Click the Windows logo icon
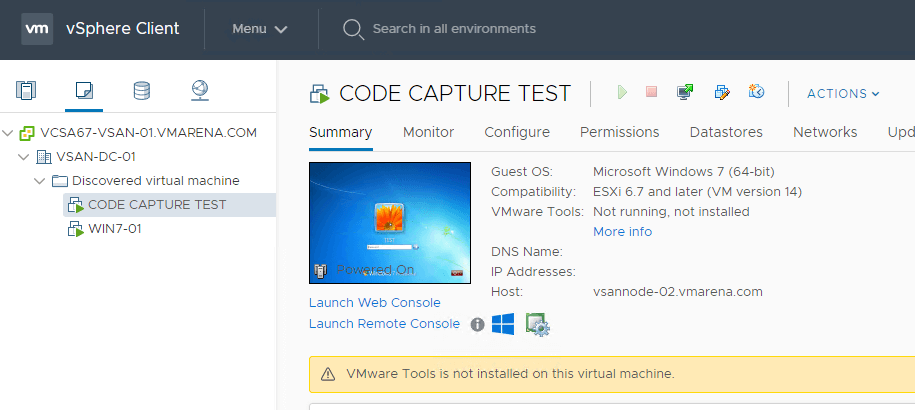 (503, 324)
